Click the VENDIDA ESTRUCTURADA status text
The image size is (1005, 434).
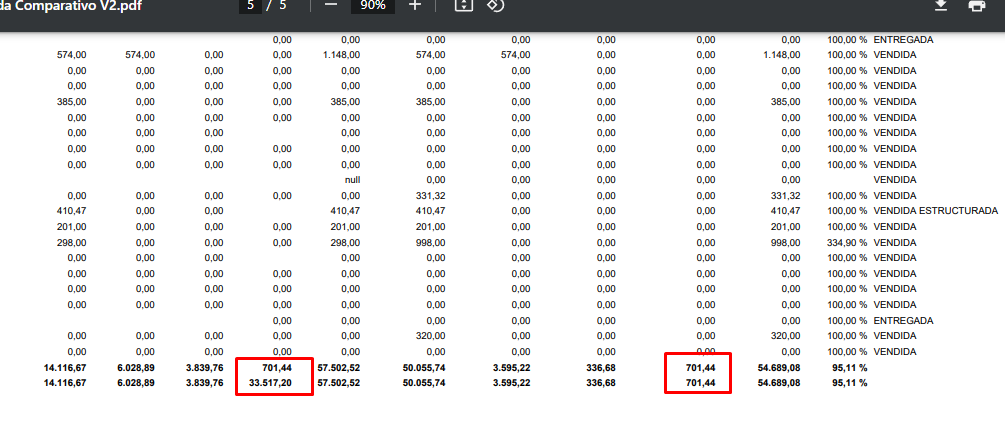(x=935, y=211)
